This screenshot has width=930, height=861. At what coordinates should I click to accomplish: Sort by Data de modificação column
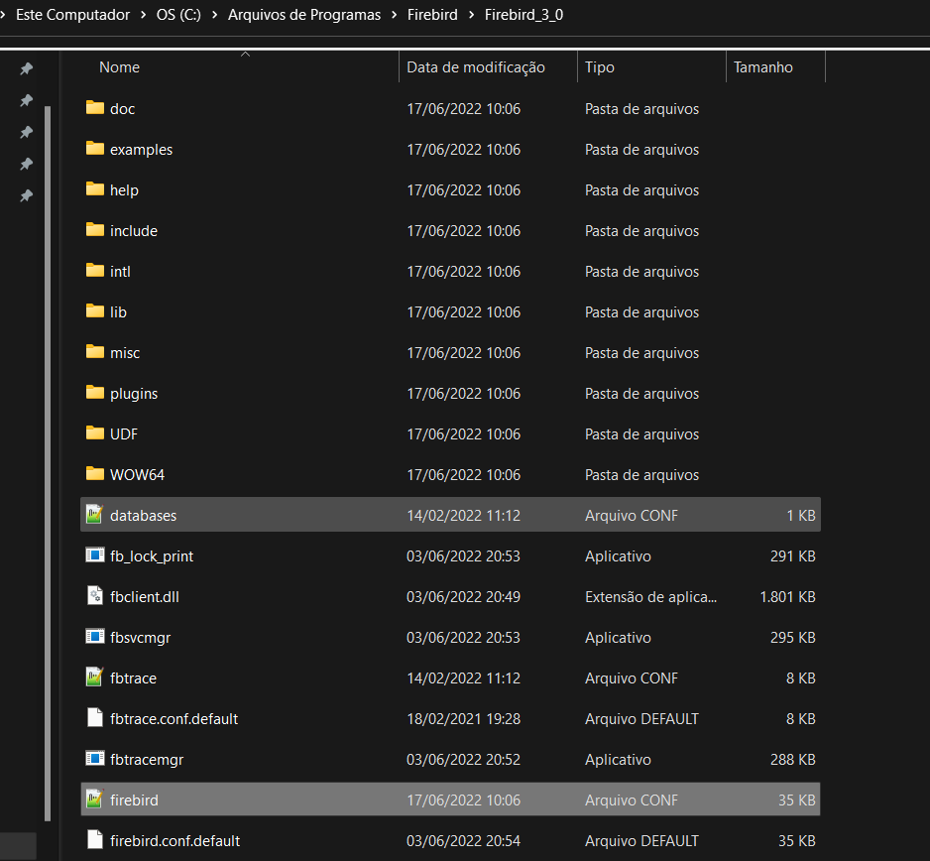pos(476,67)
